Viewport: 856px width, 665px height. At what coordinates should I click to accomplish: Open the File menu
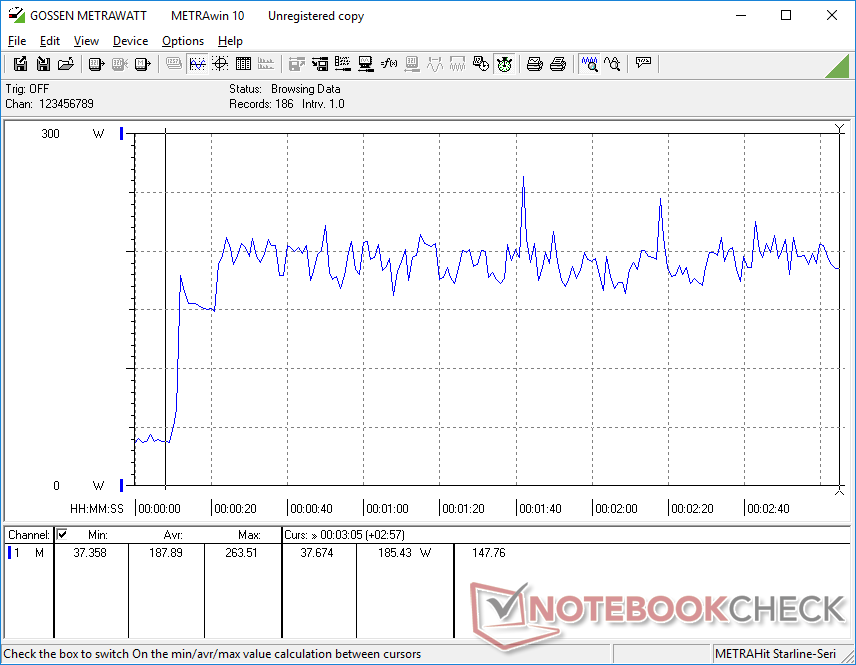[17, 41]
